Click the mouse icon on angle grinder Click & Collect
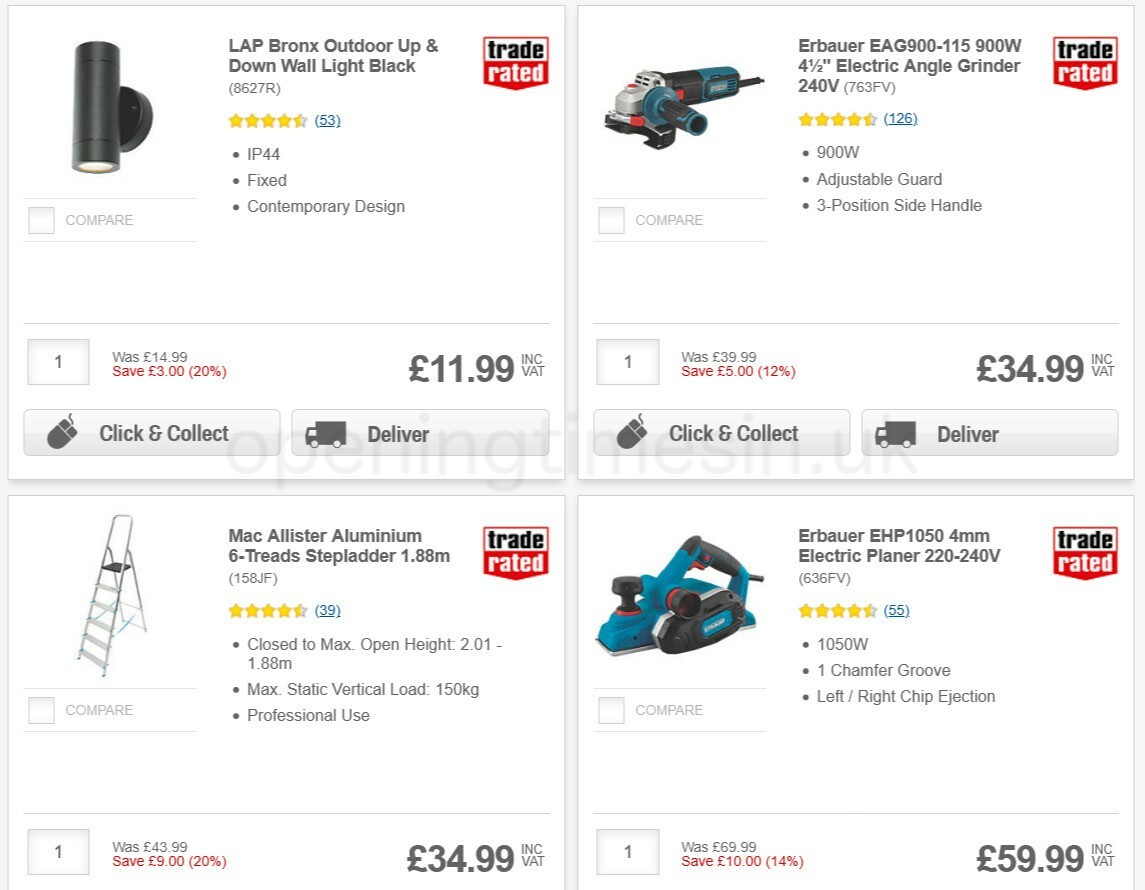Image resolution: width=1145 pixels, height=890 pixels. tap(633, 432)
